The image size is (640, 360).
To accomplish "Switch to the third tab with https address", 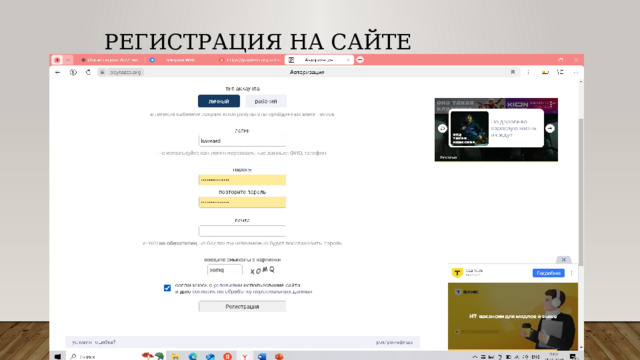I will coord(250,60).
